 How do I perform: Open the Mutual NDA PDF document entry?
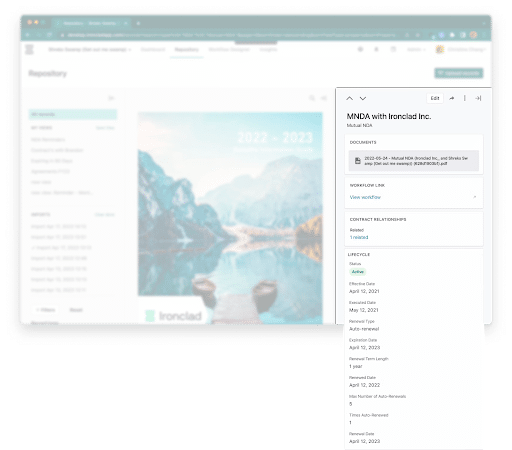[414, 161]
